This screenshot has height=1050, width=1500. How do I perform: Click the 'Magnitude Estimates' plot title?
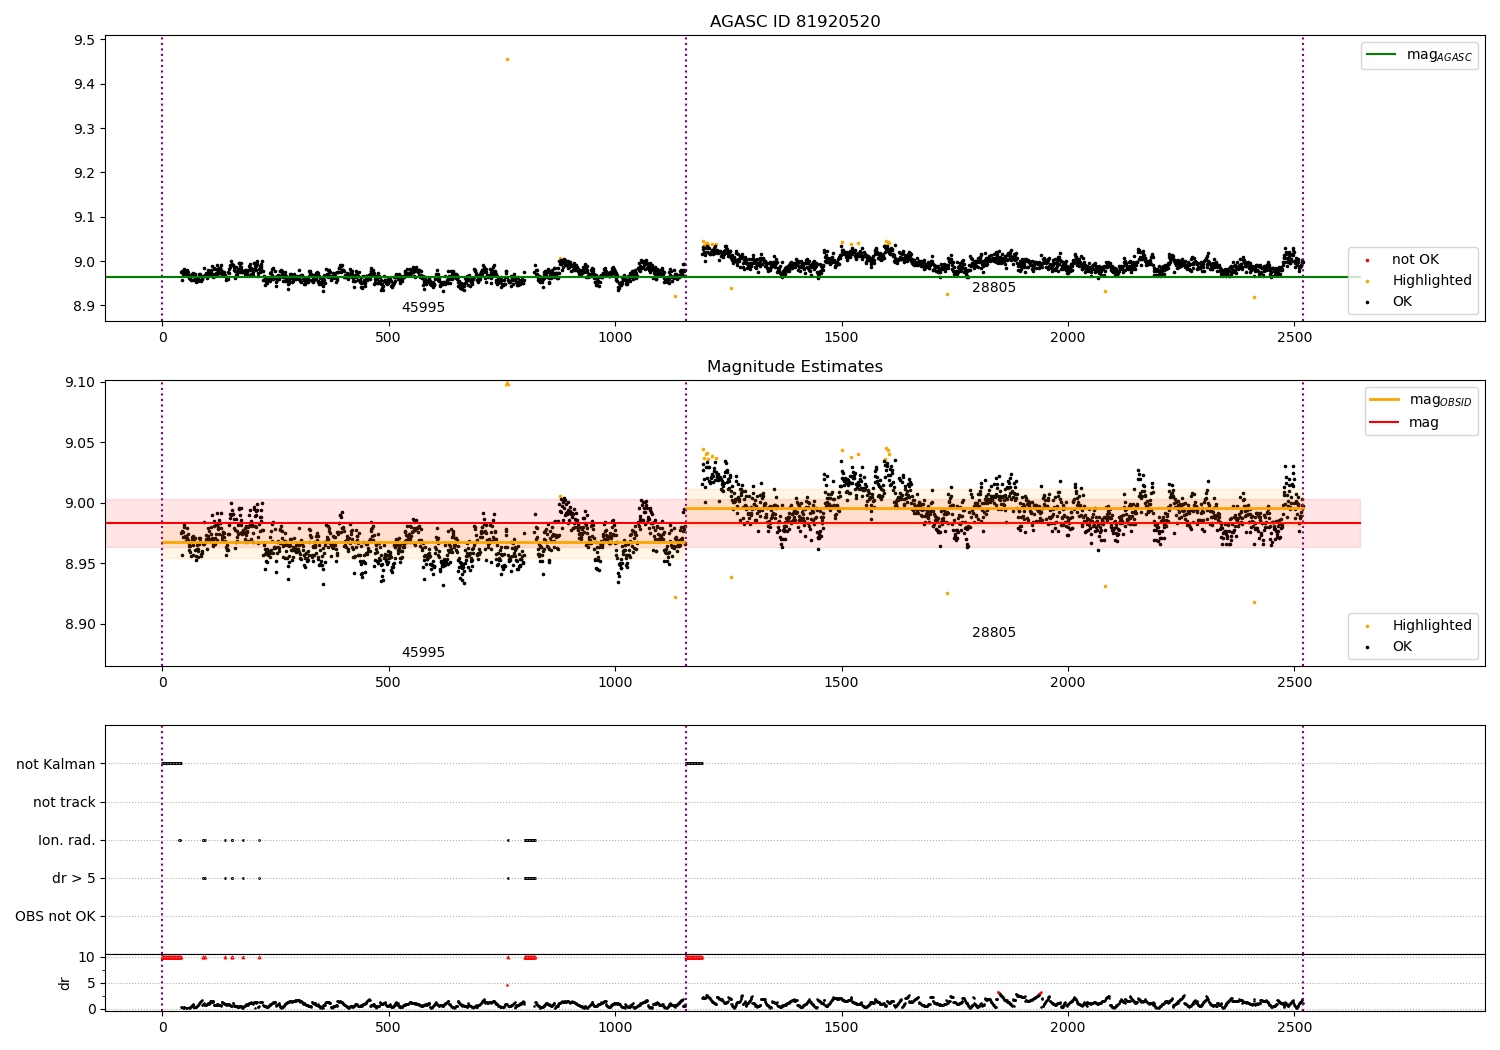coord(795,367)
